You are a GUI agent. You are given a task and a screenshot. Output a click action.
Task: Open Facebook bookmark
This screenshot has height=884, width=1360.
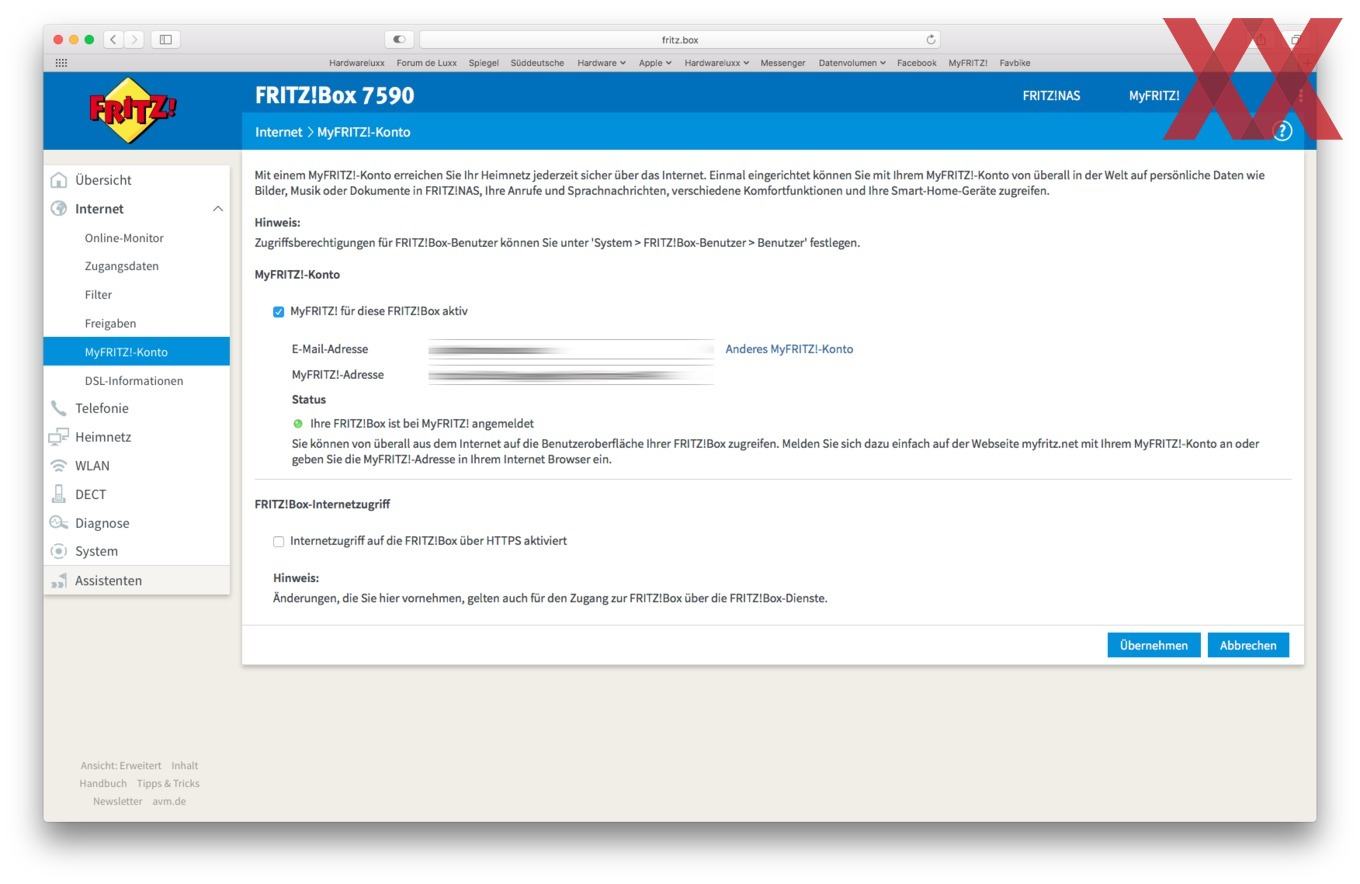pyautogui.click(x=916, y=63)
